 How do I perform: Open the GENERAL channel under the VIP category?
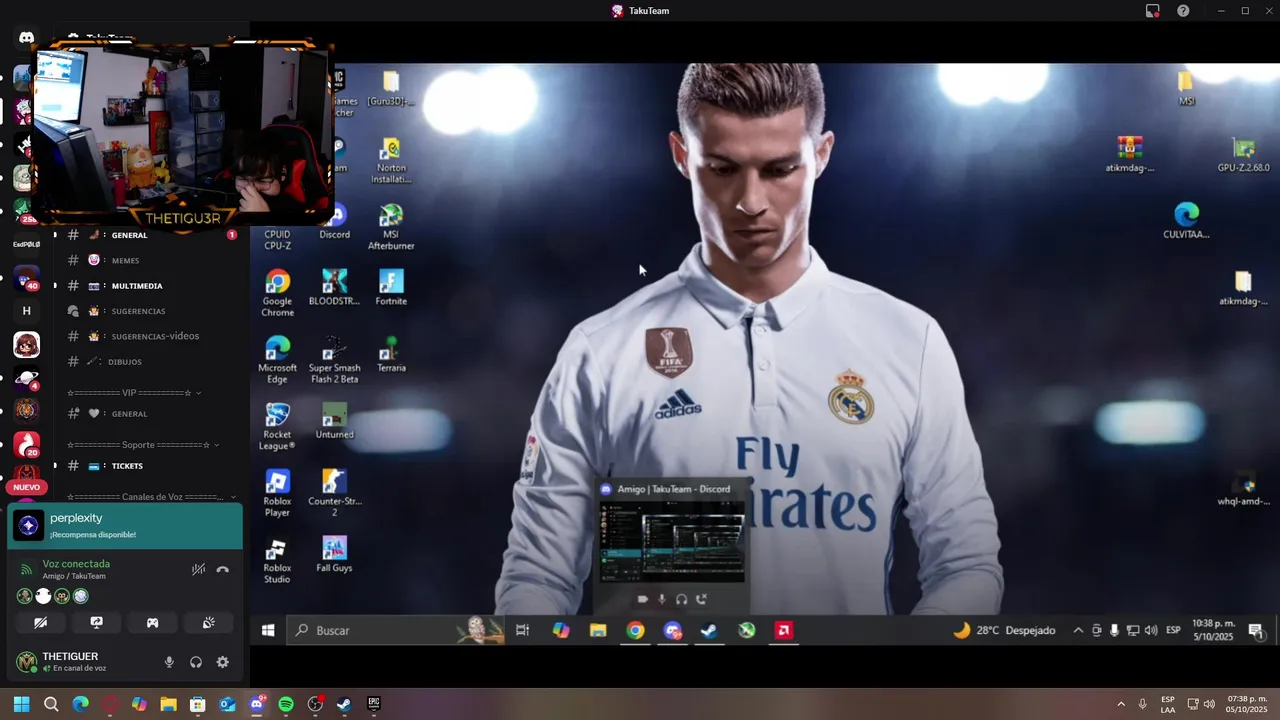pos(150,413)
